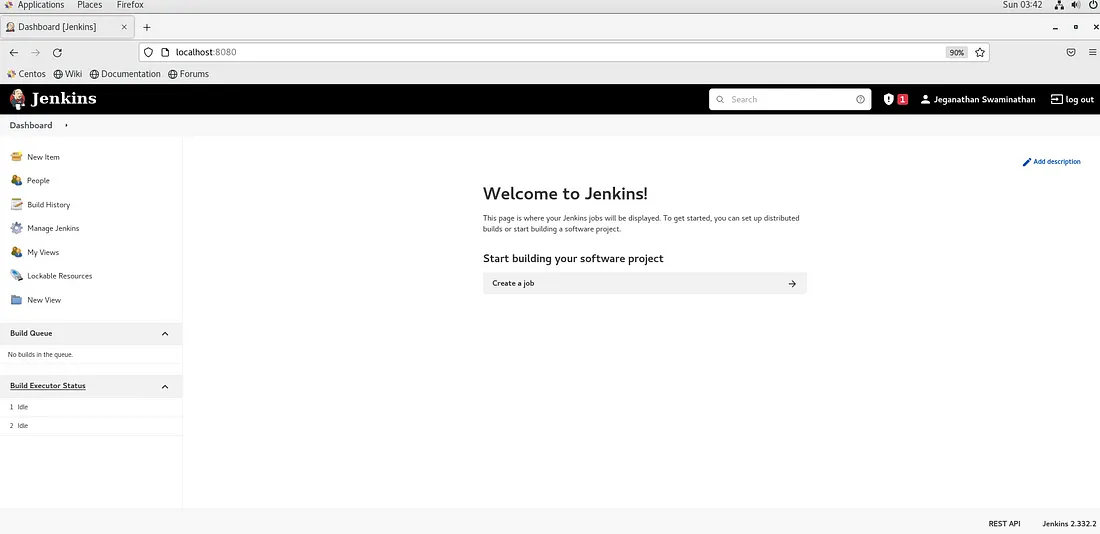1100x534 pixels.
Task: Click the New View folder icon
Action: 17,300
